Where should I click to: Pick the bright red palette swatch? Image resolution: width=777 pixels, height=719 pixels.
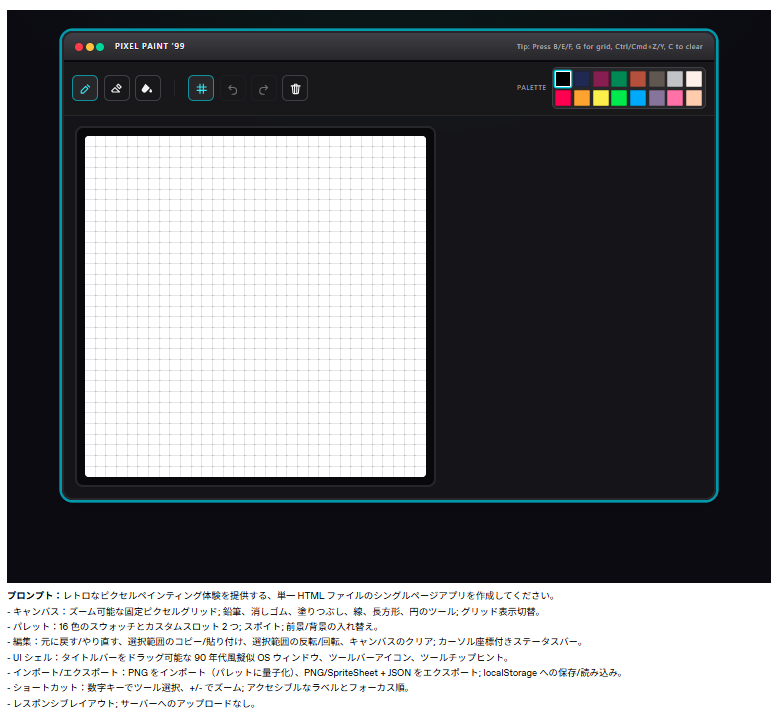[563, 98]
